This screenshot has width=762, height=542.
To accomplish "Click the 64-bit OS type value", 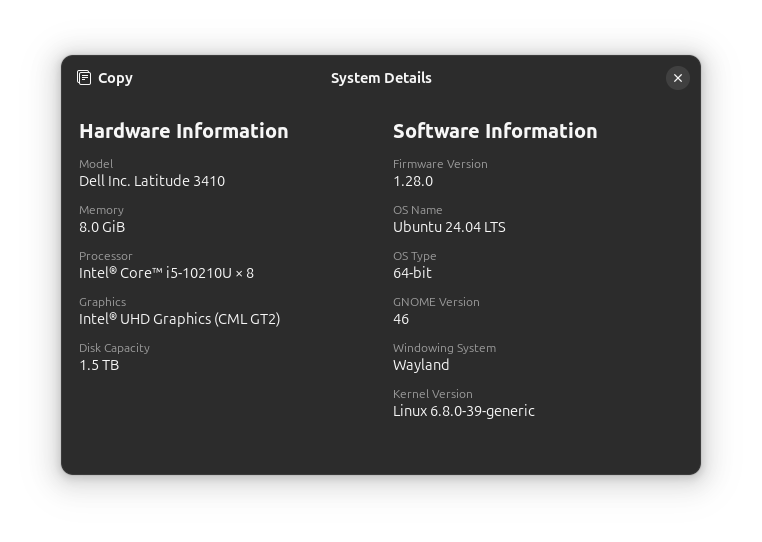I will pyautogui.click(x=412, y=273).
